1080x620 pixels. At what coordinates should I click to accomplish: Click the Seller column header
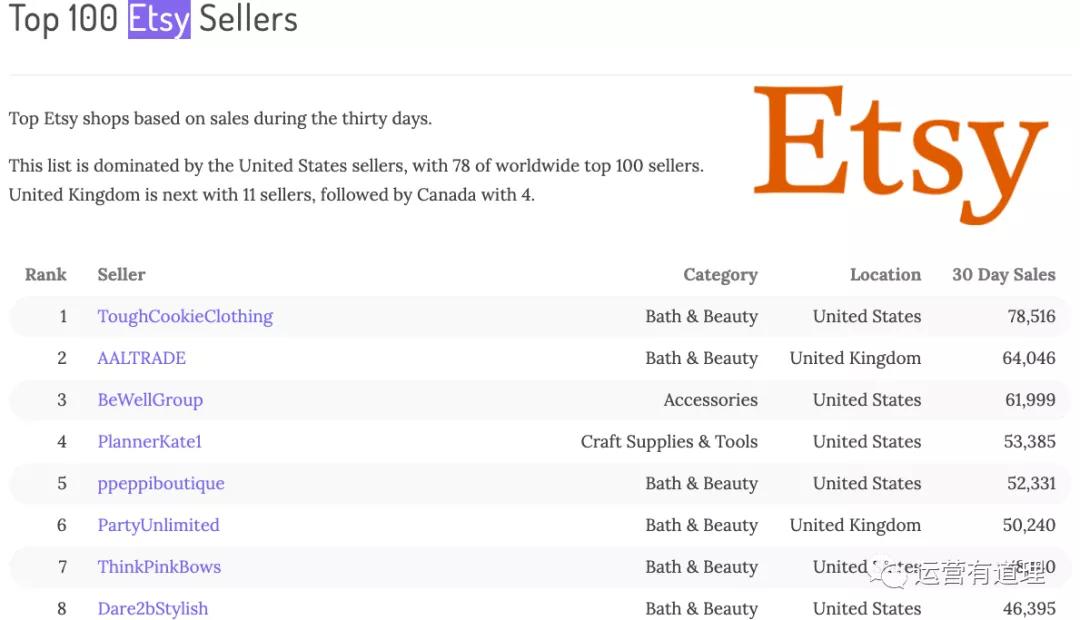tap(121, 275)
